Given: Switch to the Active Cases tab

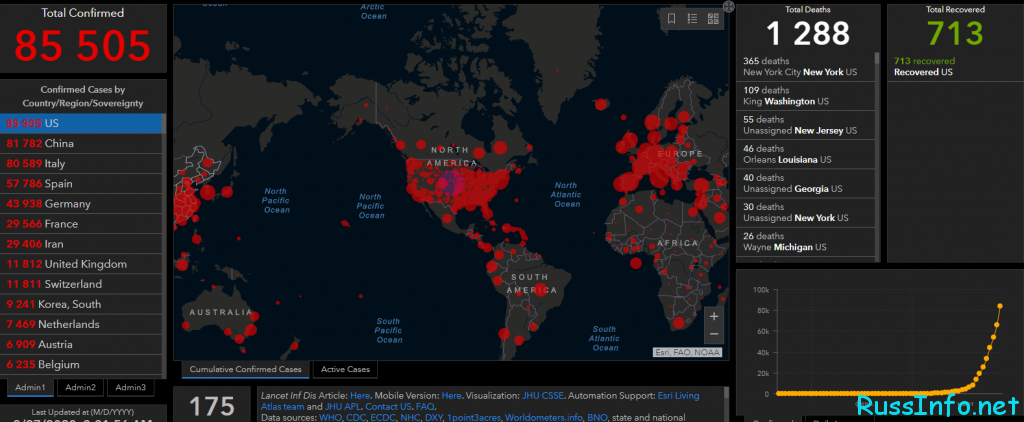Looking at the screenshot, I should pyautogui.click(x=345, y=369).
